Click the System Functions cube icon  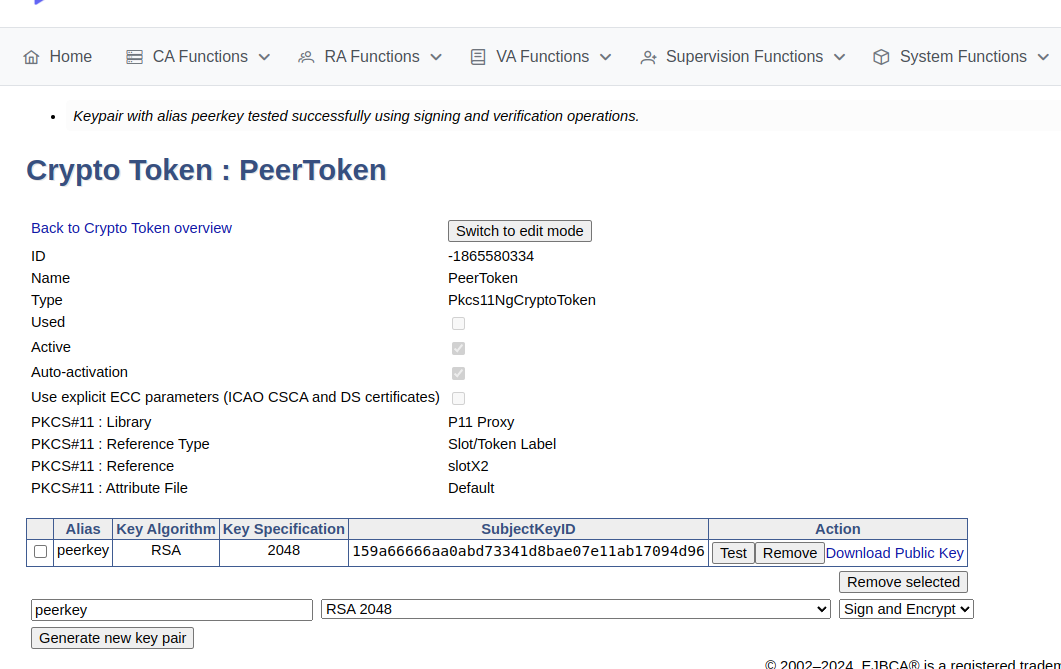881,57
